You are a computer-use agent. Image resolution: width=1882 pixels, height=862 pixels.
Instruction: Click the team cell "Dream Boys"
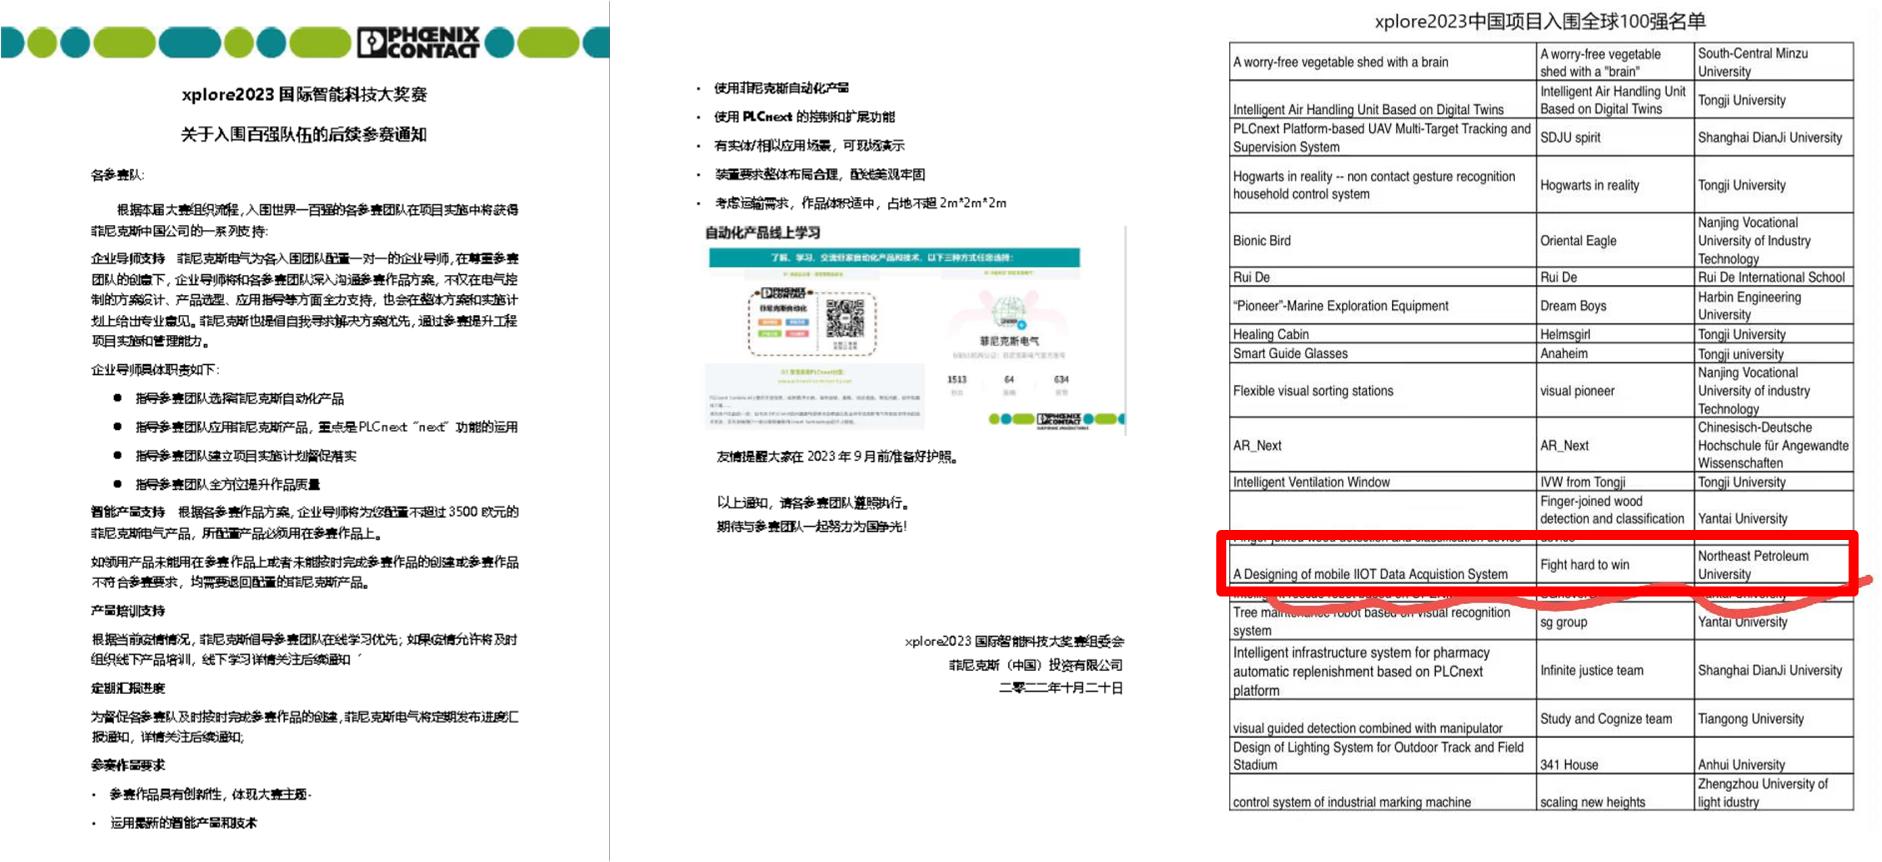tap(1615, 306)
